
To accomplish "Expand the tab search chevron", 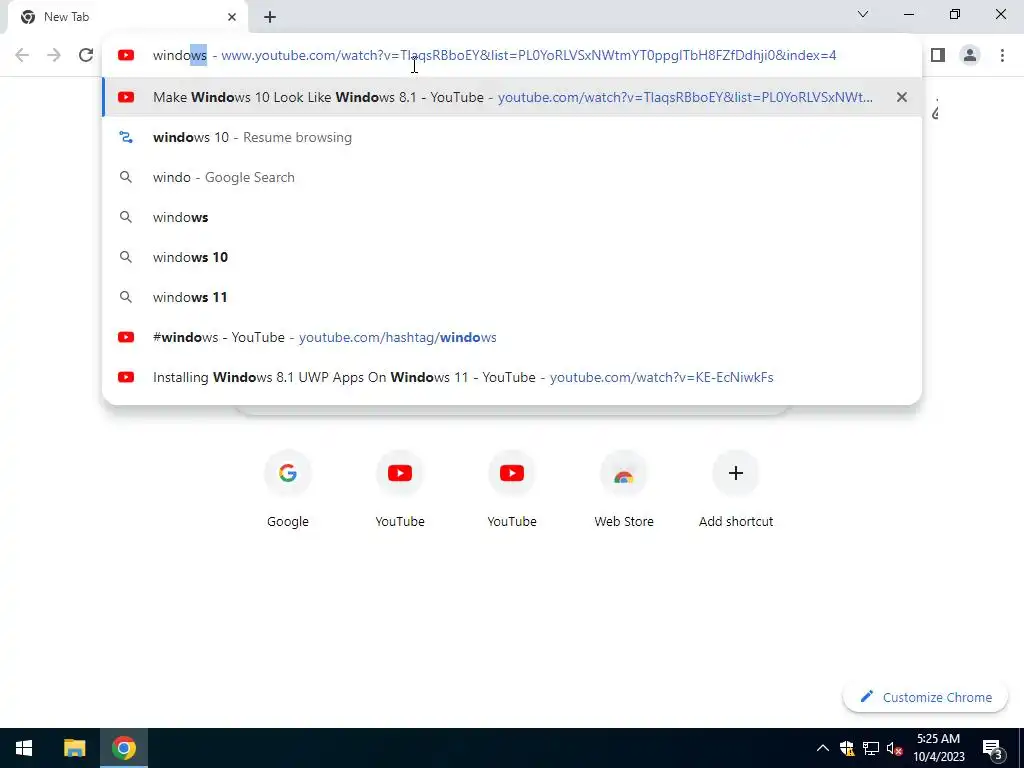I will click(863, 14).
